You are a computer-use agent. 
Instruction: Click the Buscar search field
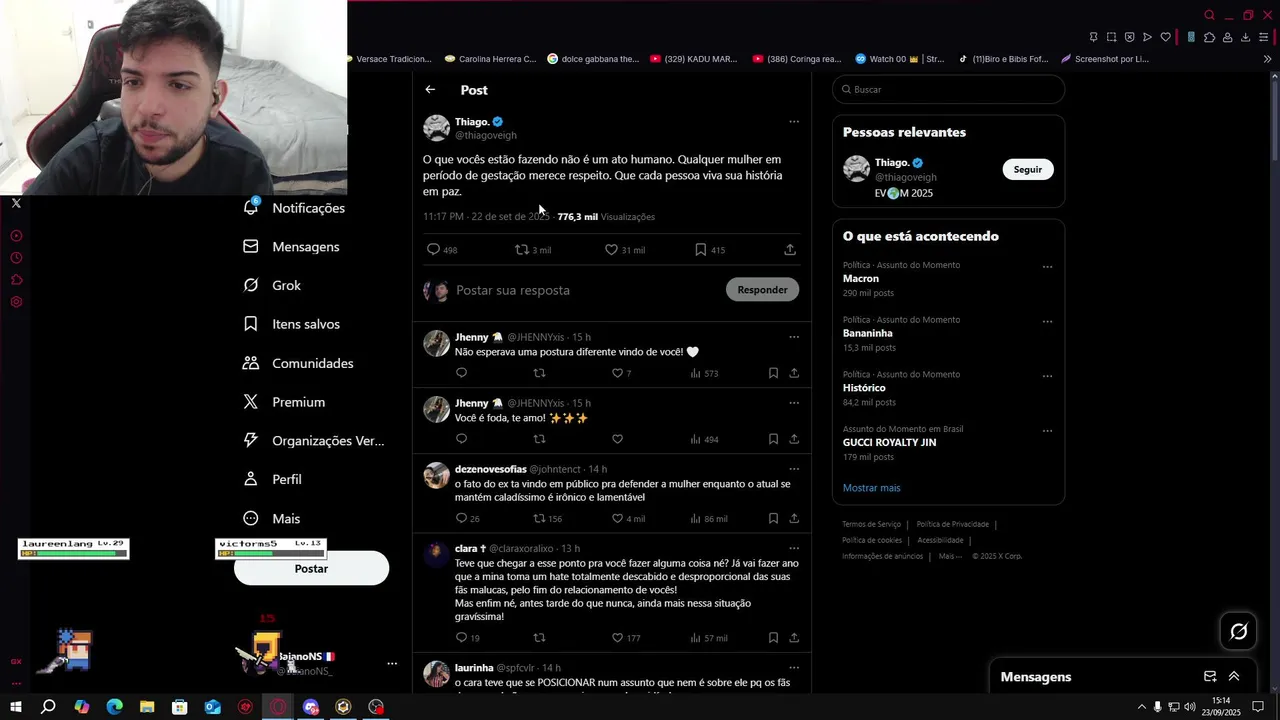coord(949,89)
